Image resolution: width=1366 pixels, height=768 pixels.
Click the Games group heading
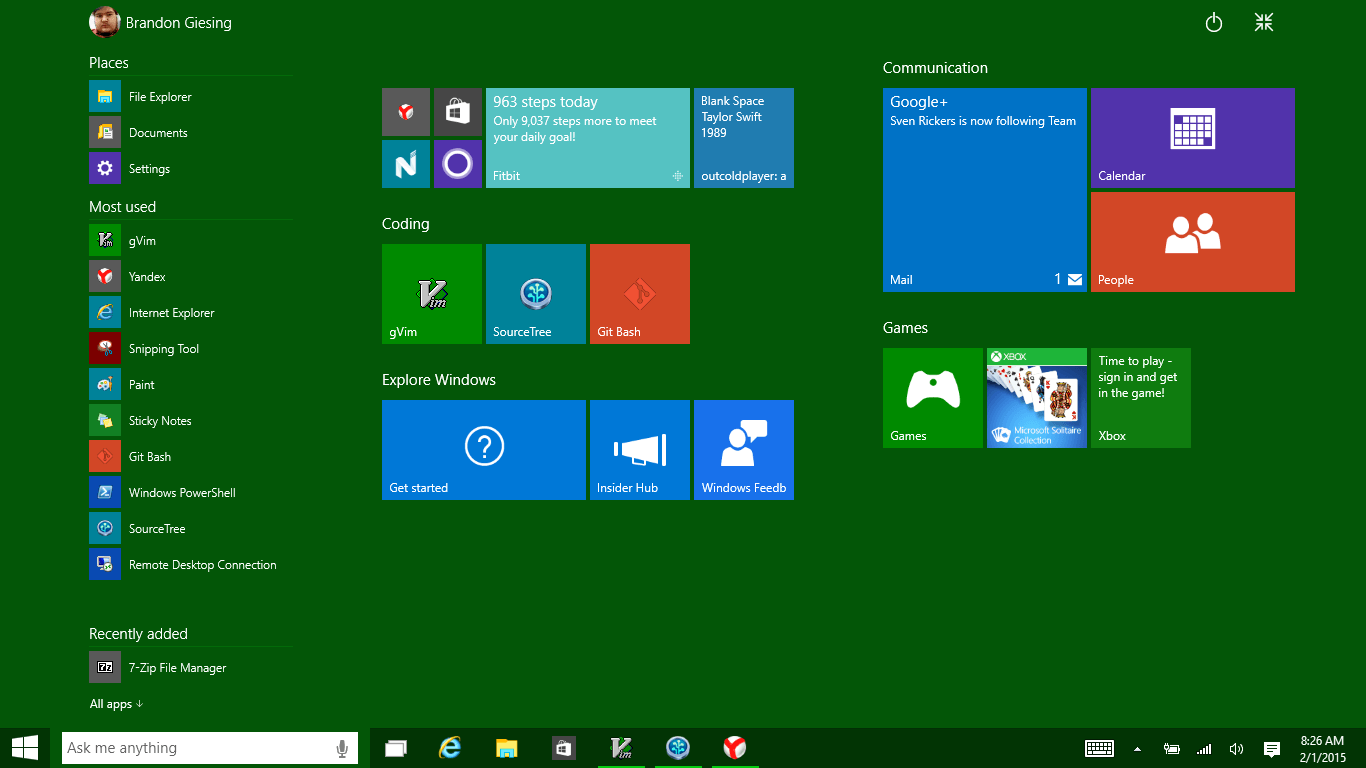click(x=905, y=328)
